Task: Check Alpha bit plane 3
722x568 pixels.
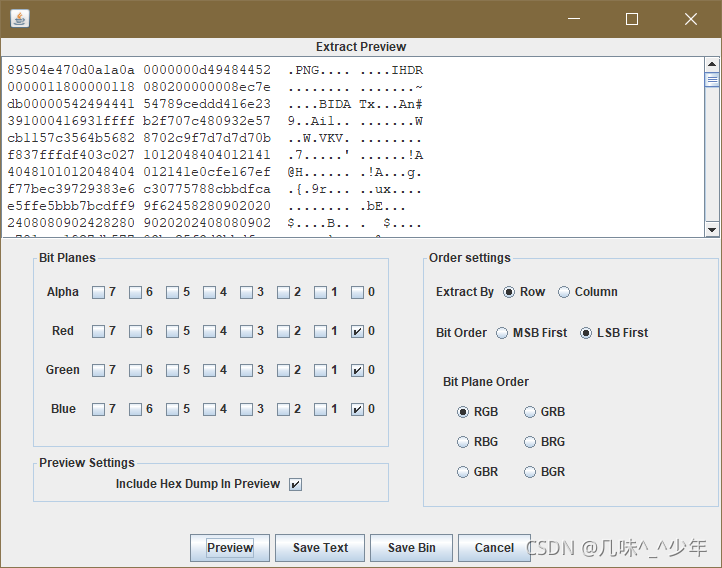Action: click(246, 292)
